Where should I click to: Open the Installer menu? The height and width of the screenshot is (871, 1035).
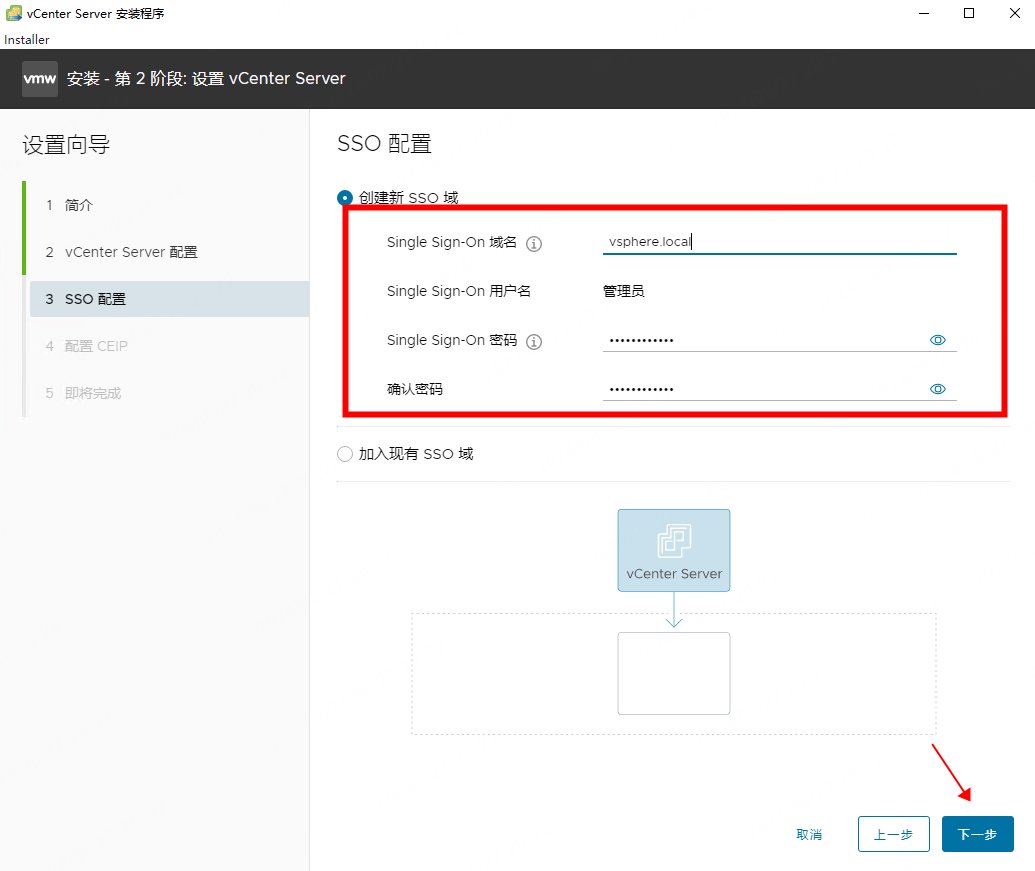pos(26,40)
